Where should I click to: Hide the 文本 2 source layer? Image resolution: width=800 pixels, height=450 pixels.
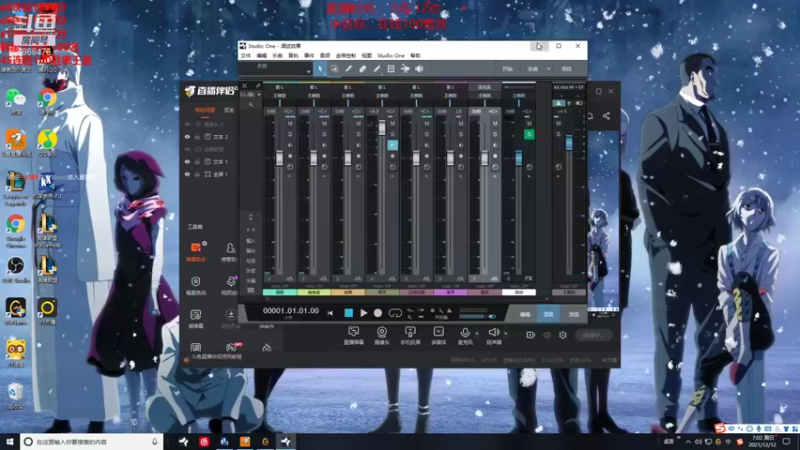[x=187, y=137]
